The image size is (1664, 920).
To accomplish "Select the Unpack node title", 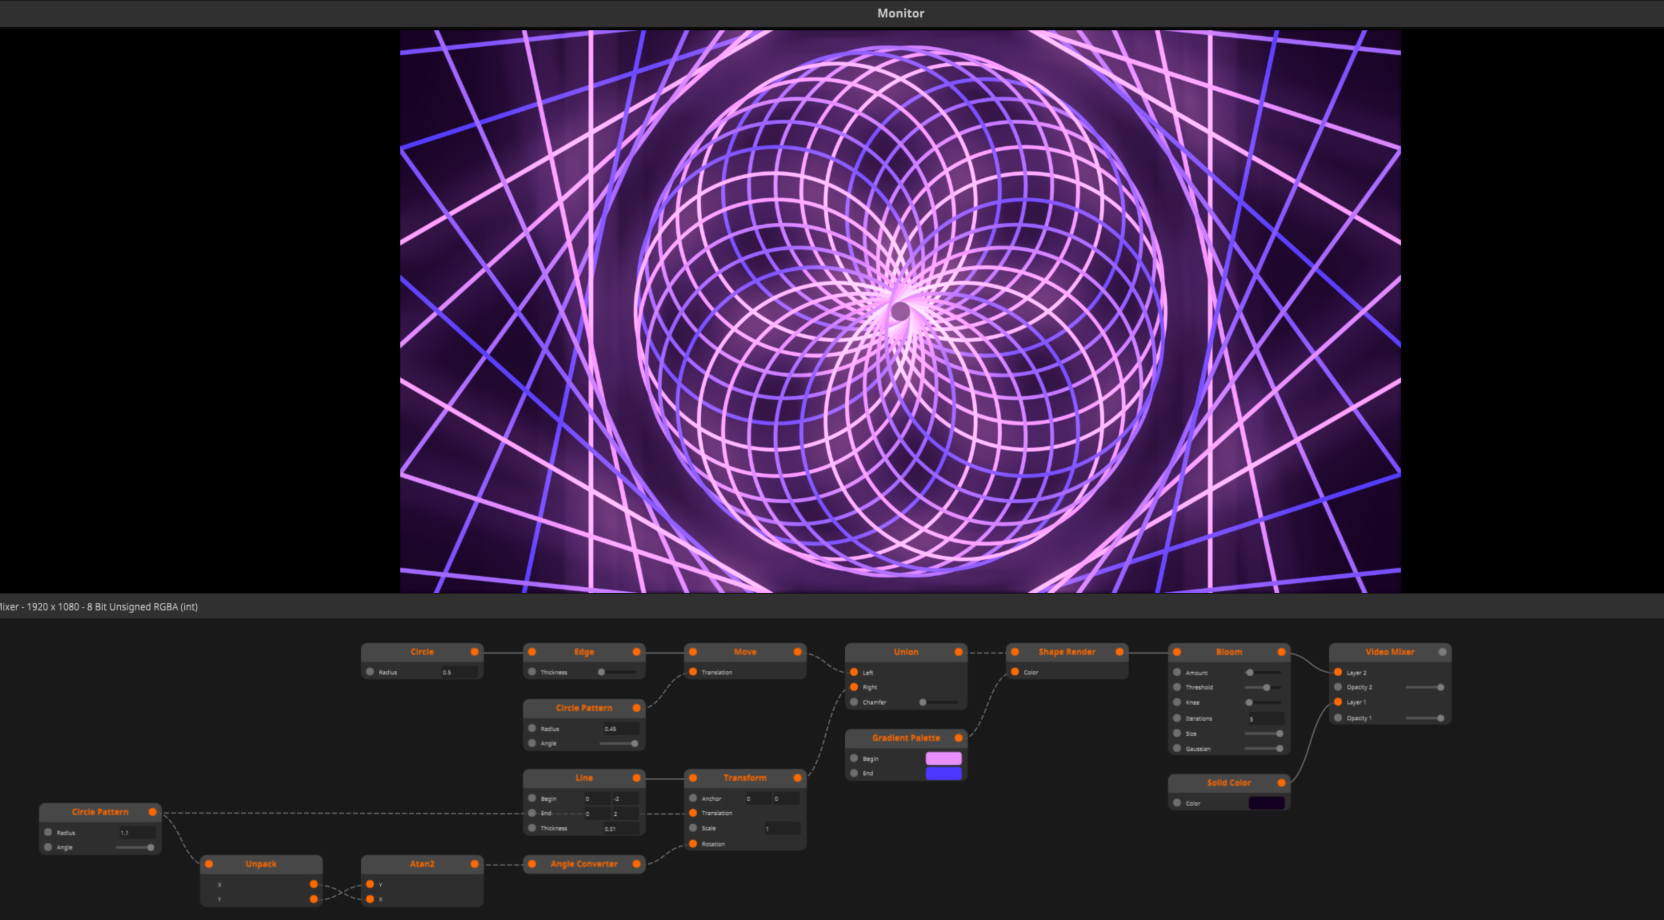I will [x=261, y=864].
